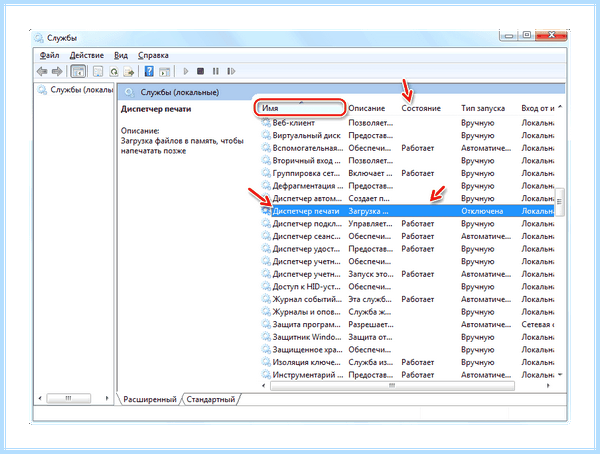600x454 pixels.
Task: Toggle the console tree pane icon
Action: (x=78, y=71)
